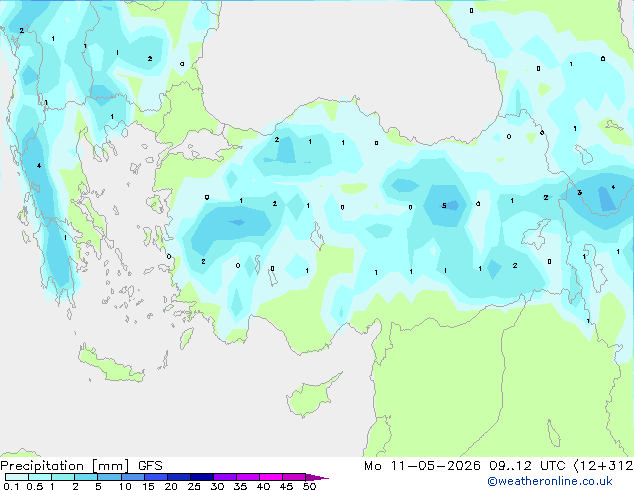The height and width of the screenshot is (490, 634).
Task: Click the blue 15 mm legend swatch
Action: coord(156,477)
